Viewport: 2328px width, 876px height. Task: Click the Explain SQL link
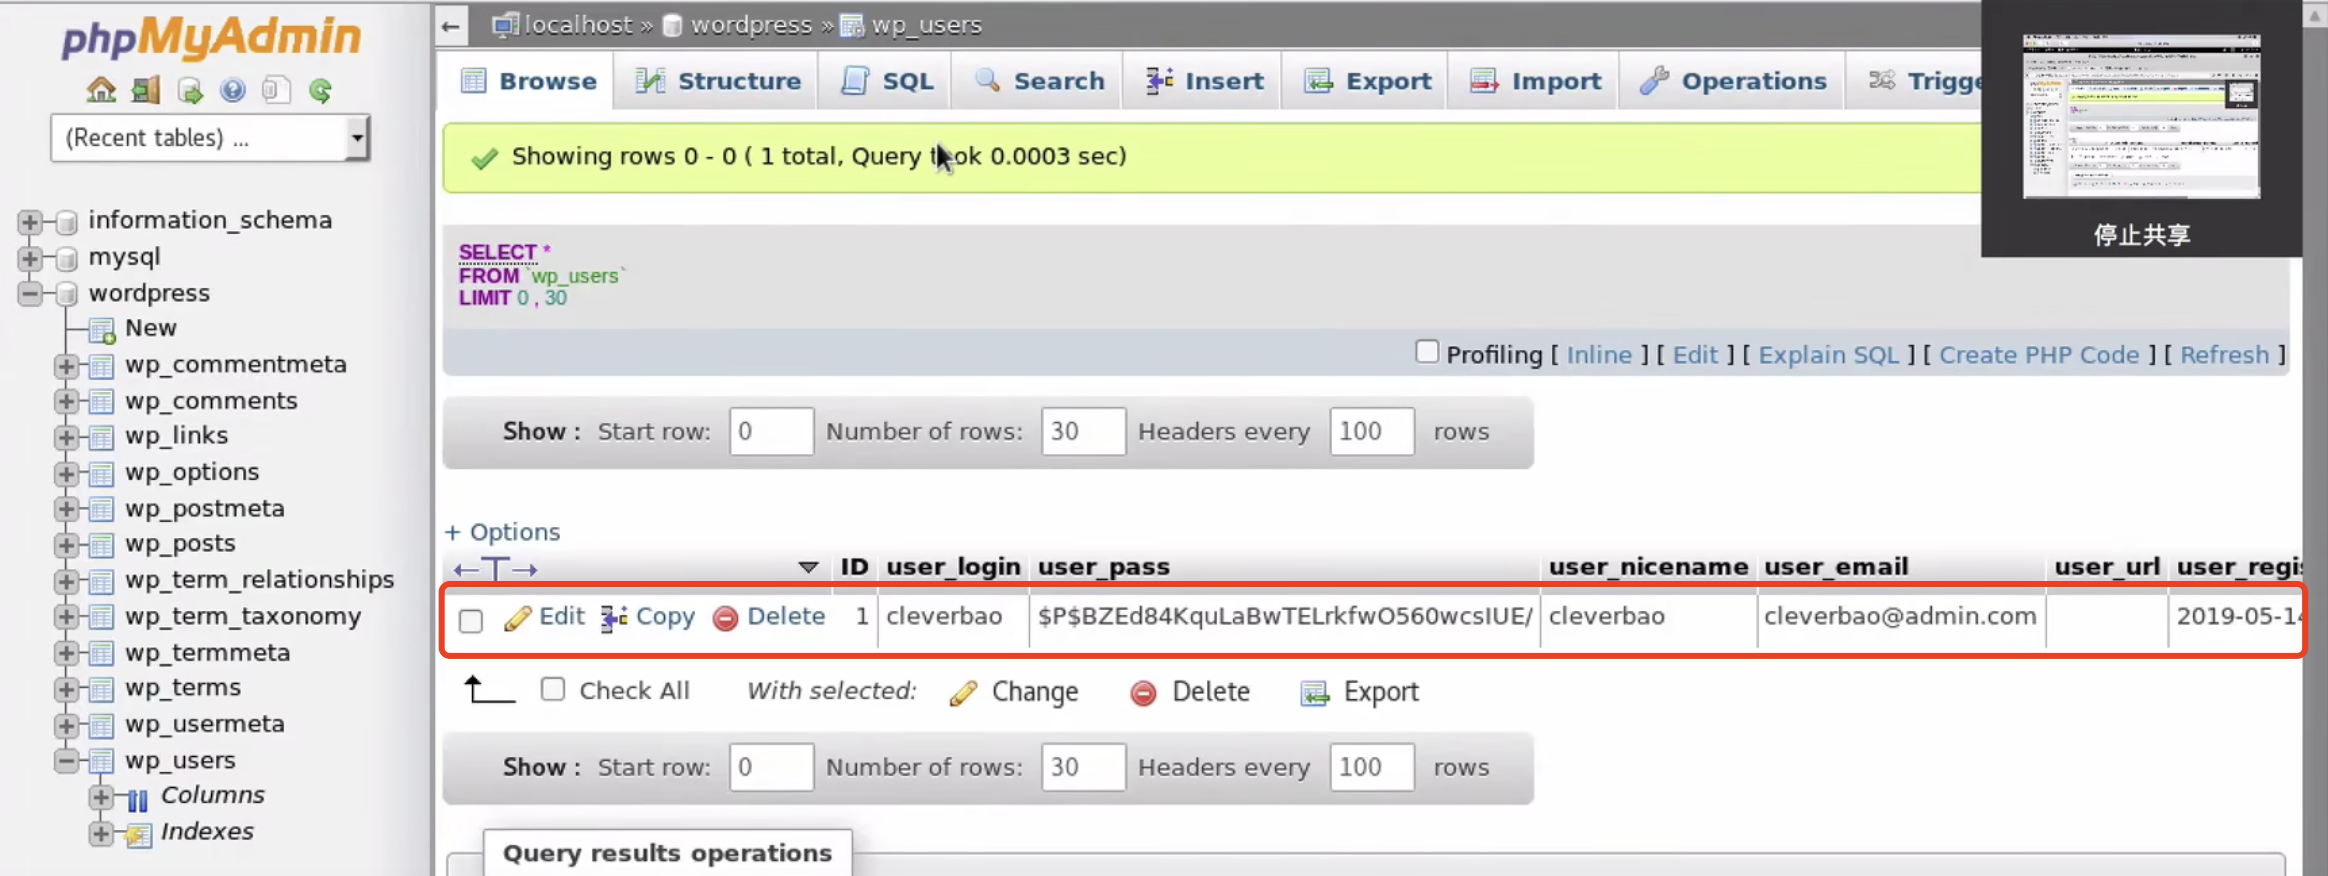(1828, 355)
